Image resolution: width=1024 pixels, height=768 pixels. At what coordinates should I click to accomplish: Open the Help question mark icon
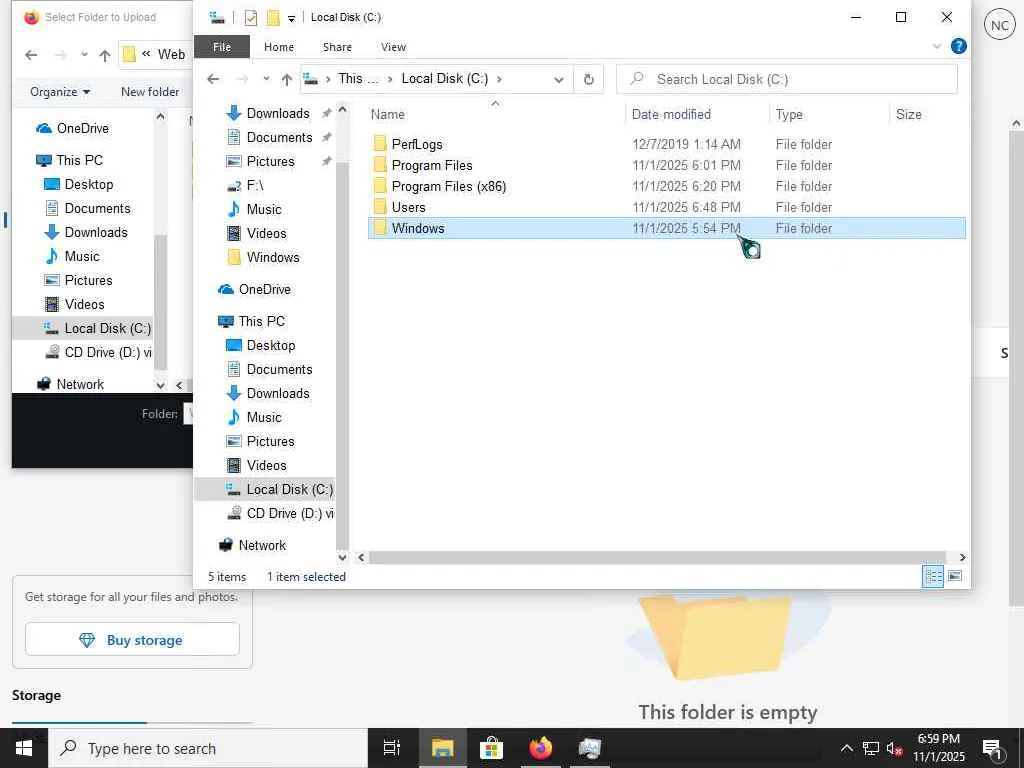click(958, 46)
